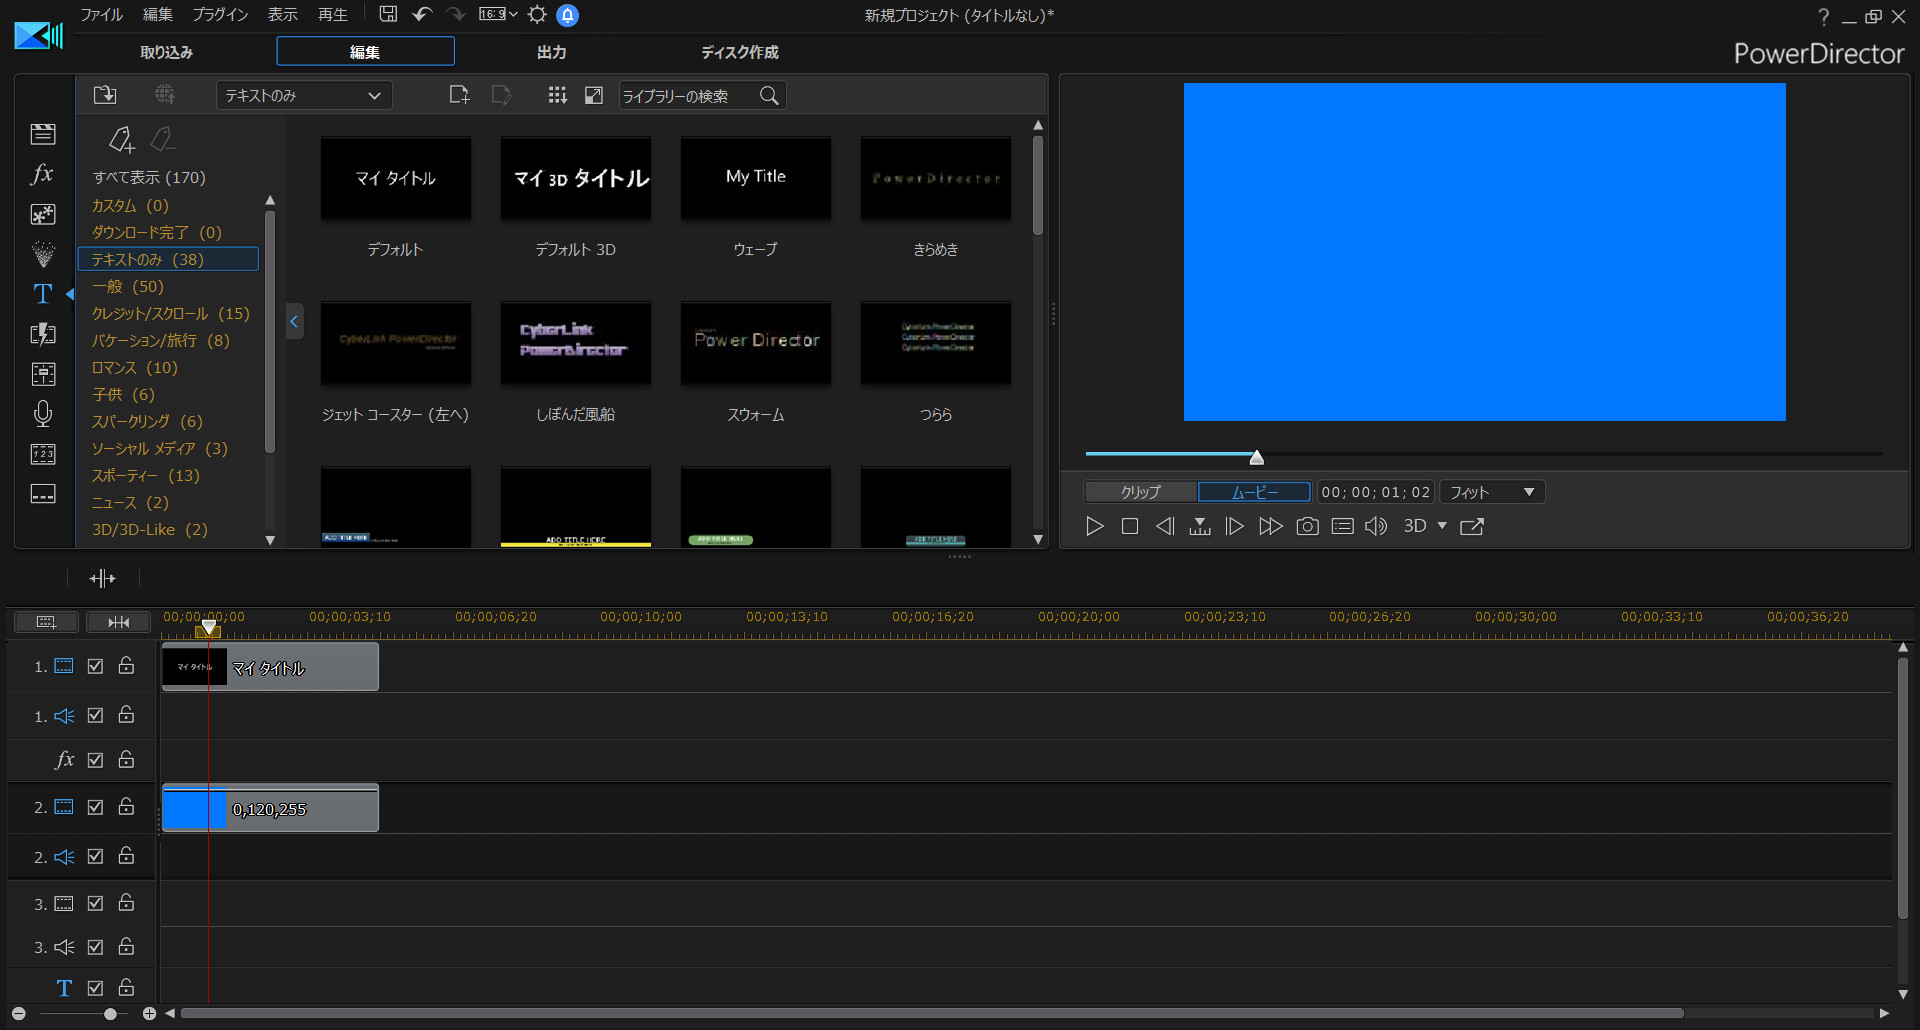Image resolution: width=1920 pixels, height=1030 pixels.
Task: Switch to the 取り込み tab
Action: pyautogui.click(x=167, y=52)
